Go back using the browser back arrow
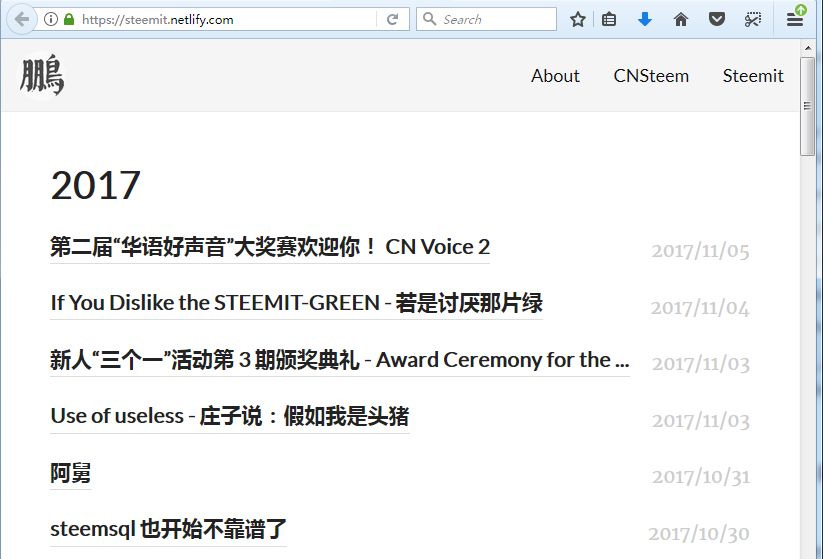Viewport: 823px width, 559px height. [22, 19]
